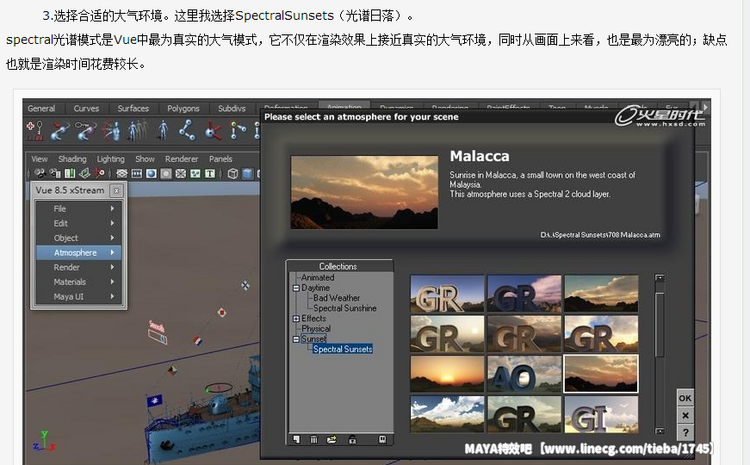Select the IK handle tool with red arrow
Screen dimensions: 750x465
(60, 131)
